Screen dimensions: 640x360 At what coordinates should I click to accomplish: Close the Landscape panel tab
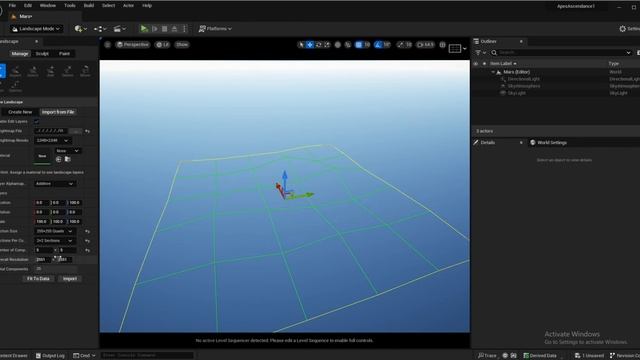tap(36, 42)
